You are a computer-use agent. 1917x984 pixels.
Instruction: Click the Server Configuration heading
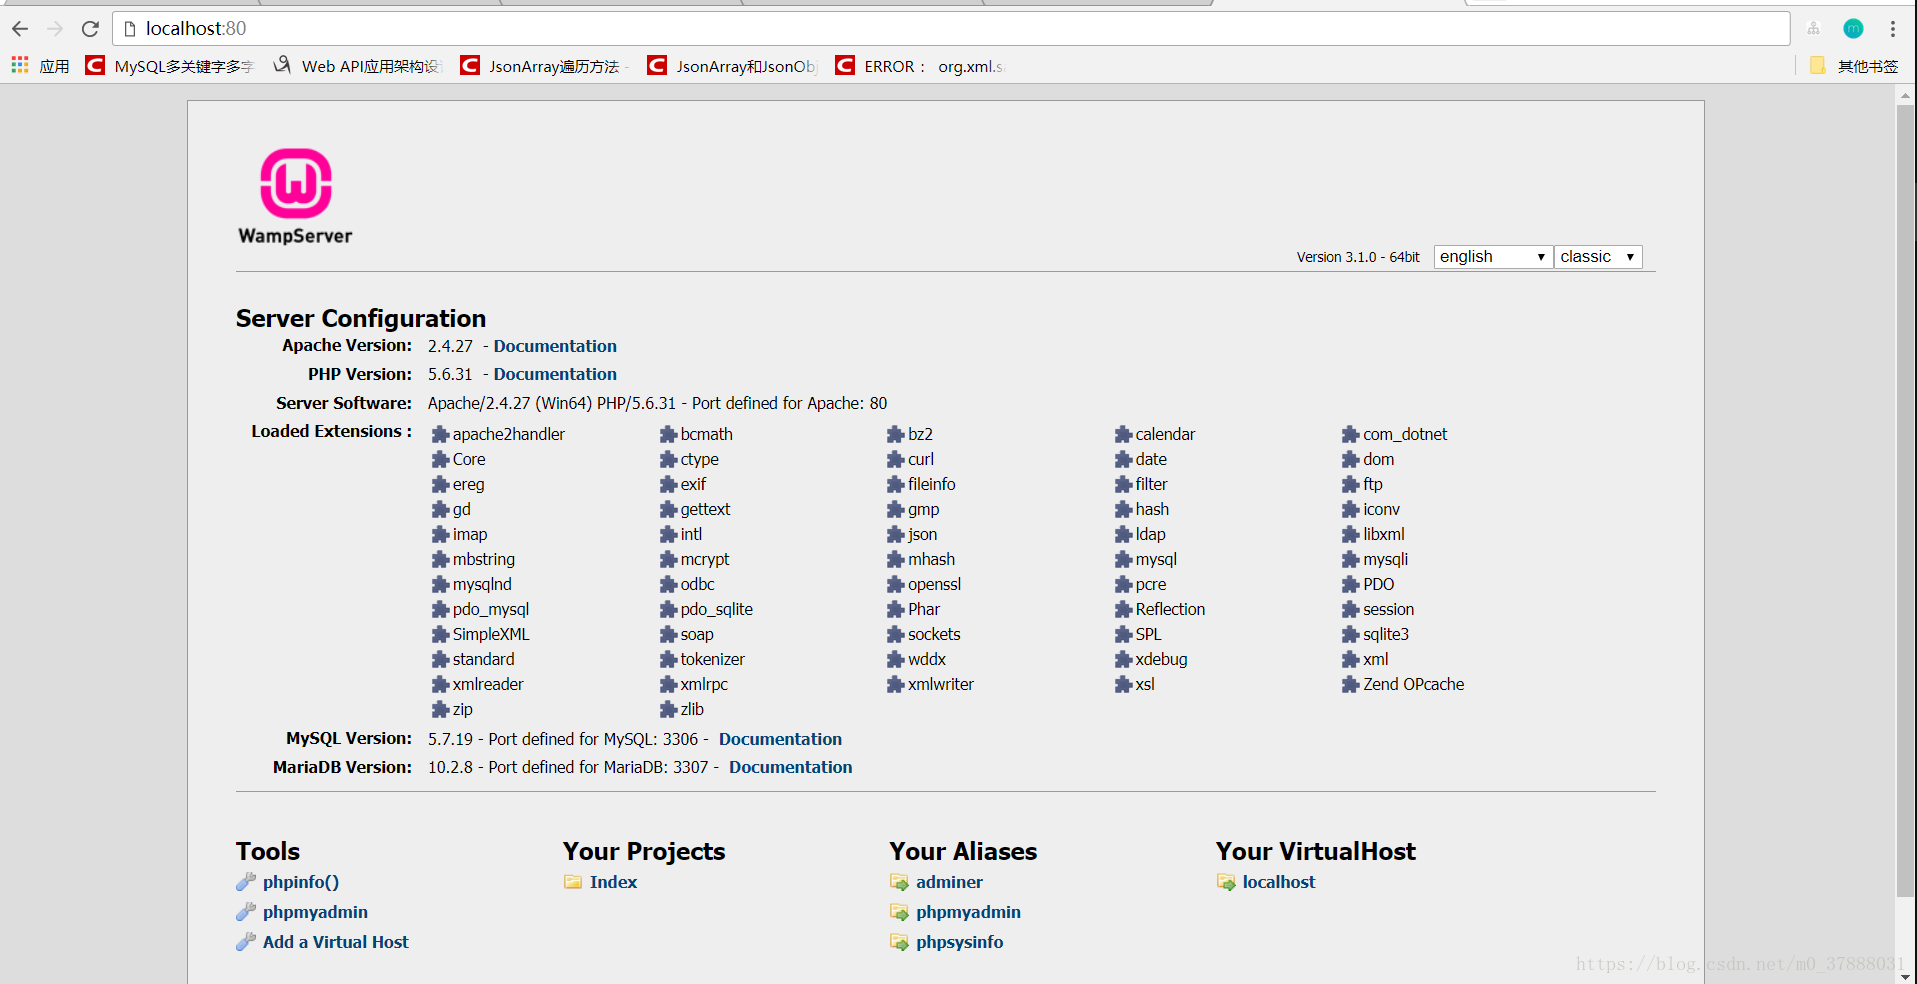(361, 318)
